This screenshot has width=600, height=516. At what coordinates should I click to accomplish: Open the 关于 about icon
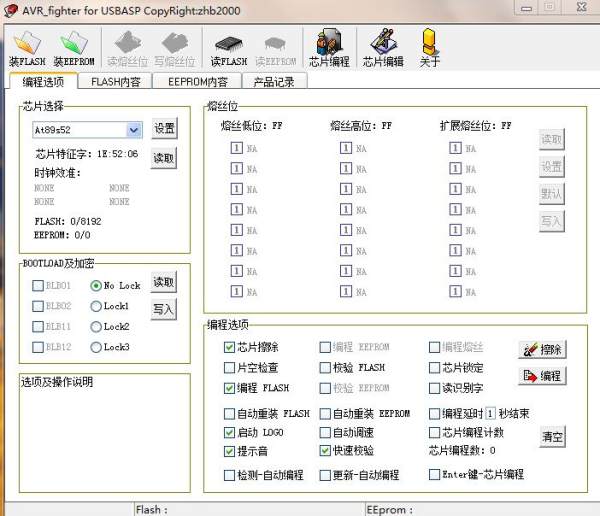[430, 46]
